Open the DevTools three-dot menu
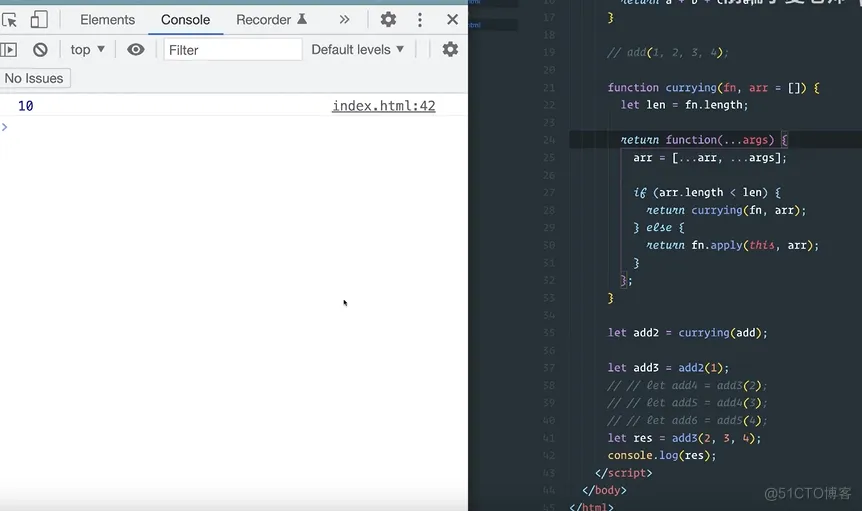The height and width of the screenshot is (511, 862). tap(420, 20)
